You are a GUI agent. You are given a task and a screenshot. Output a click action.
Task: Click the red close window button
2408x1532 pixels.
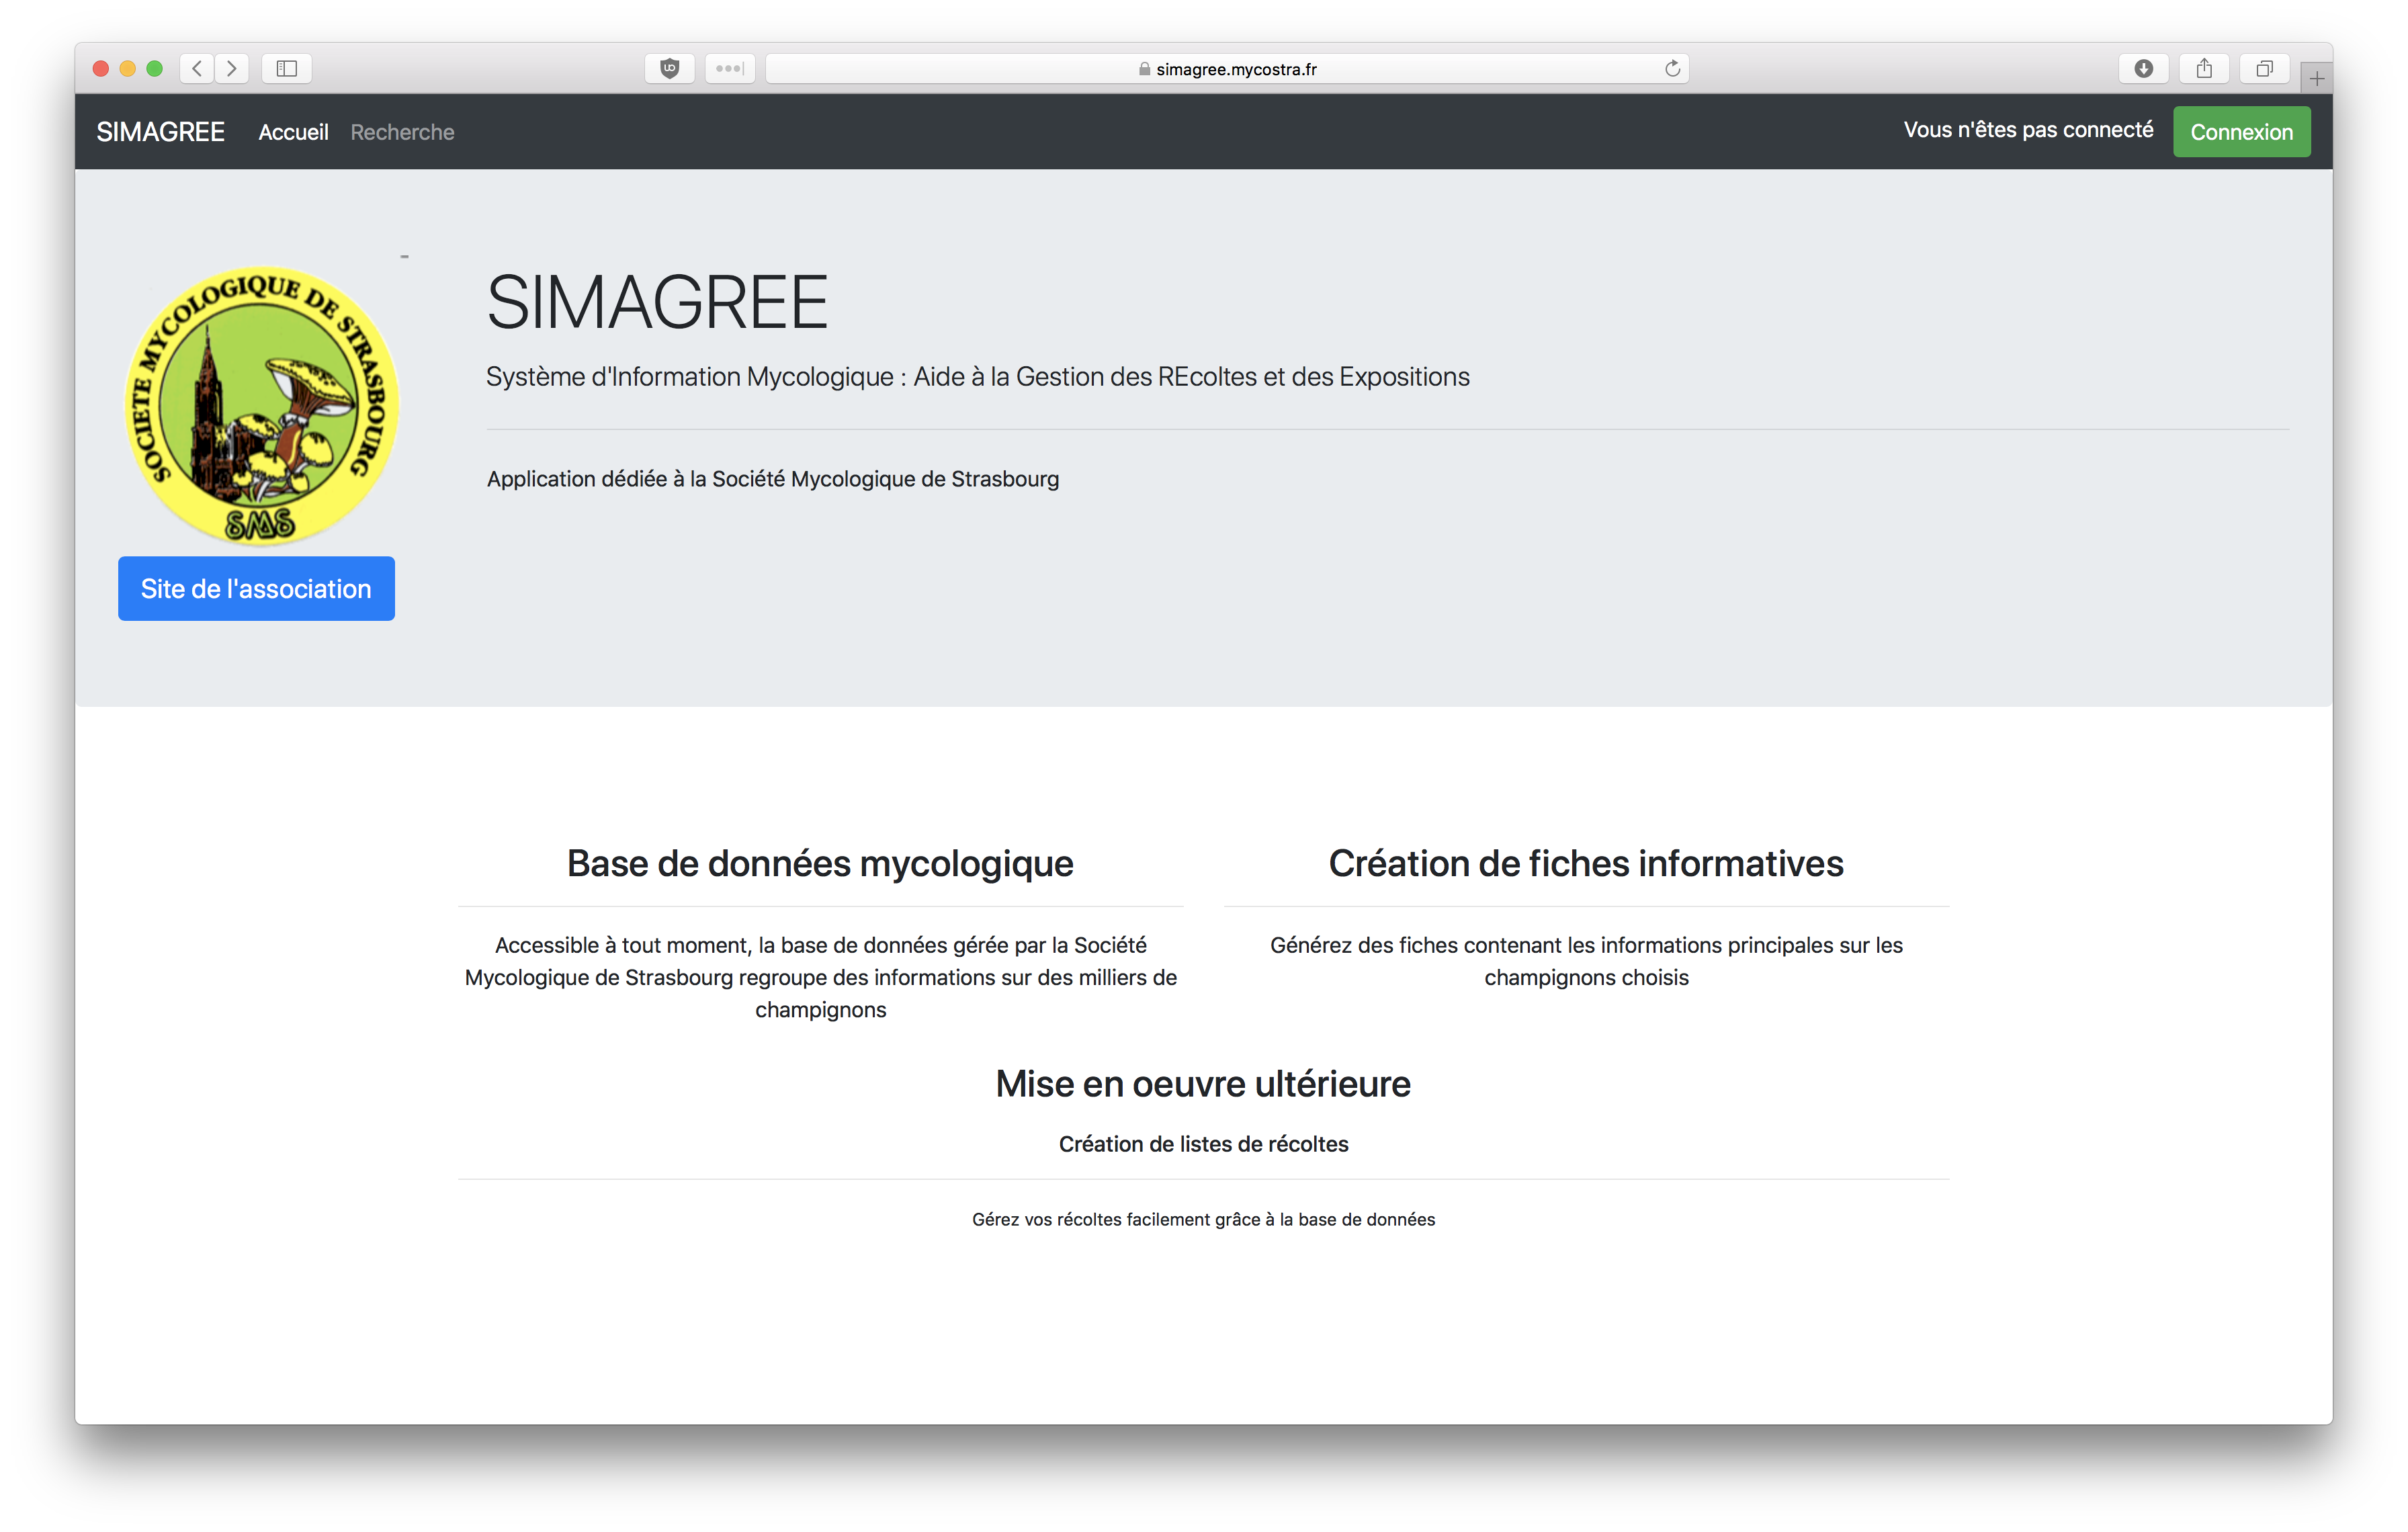[100, 68]
